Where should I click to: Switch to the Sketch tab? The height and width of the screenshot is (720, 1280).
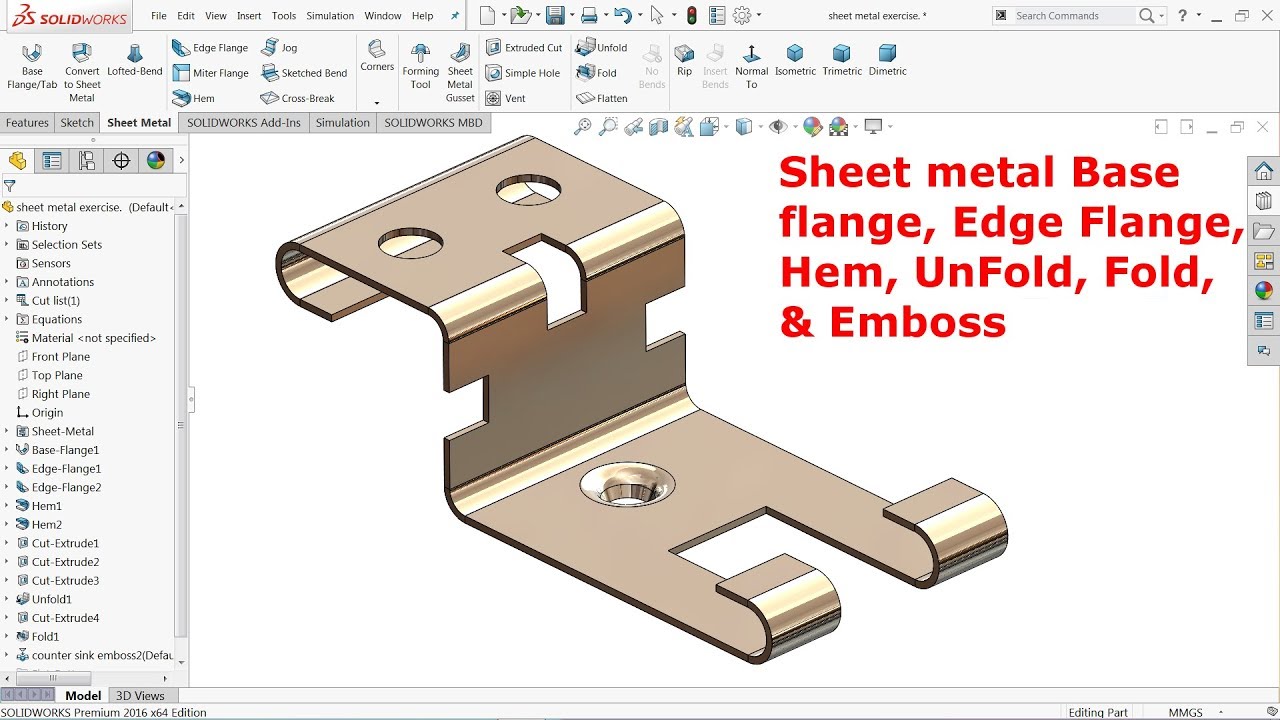point(77,123)
